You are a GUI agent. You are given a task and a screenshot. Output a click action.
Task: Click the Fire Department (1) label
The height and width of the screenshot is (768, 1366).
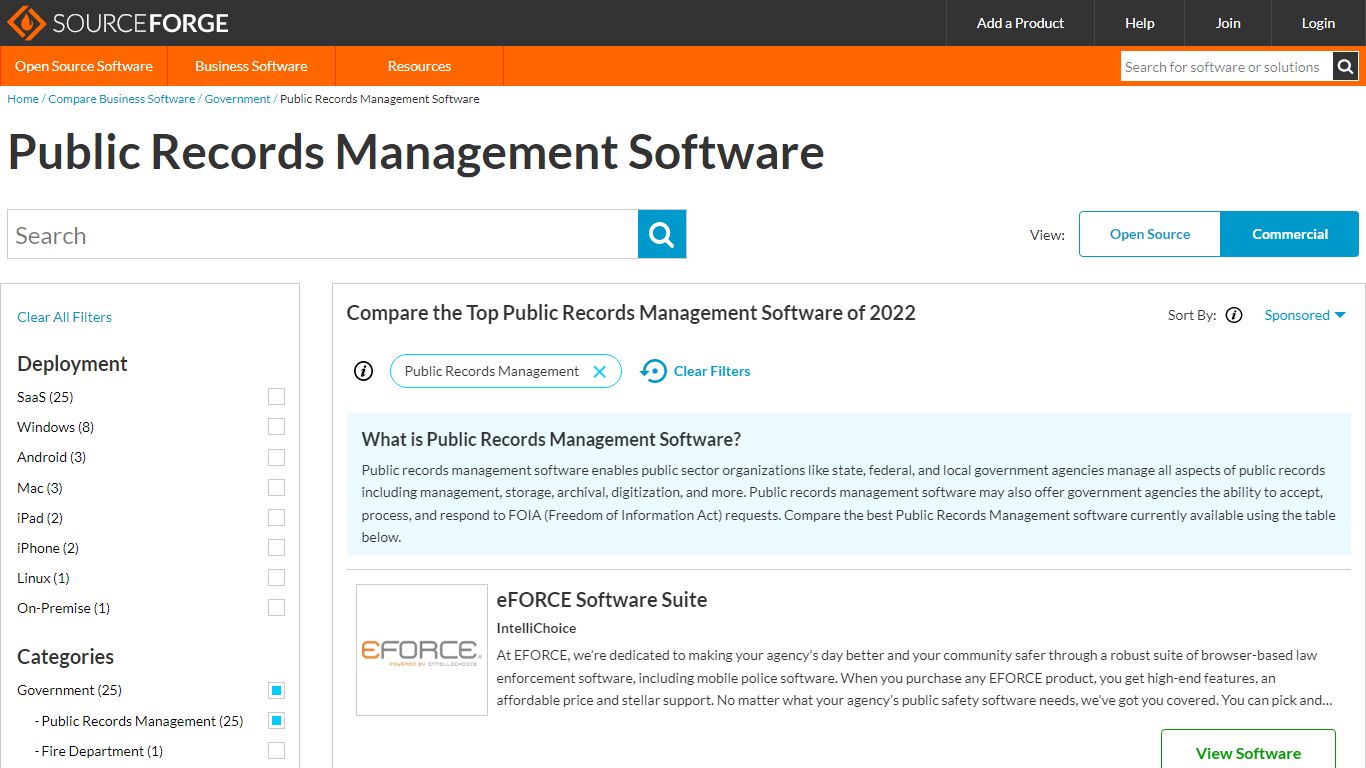[102, 751]
